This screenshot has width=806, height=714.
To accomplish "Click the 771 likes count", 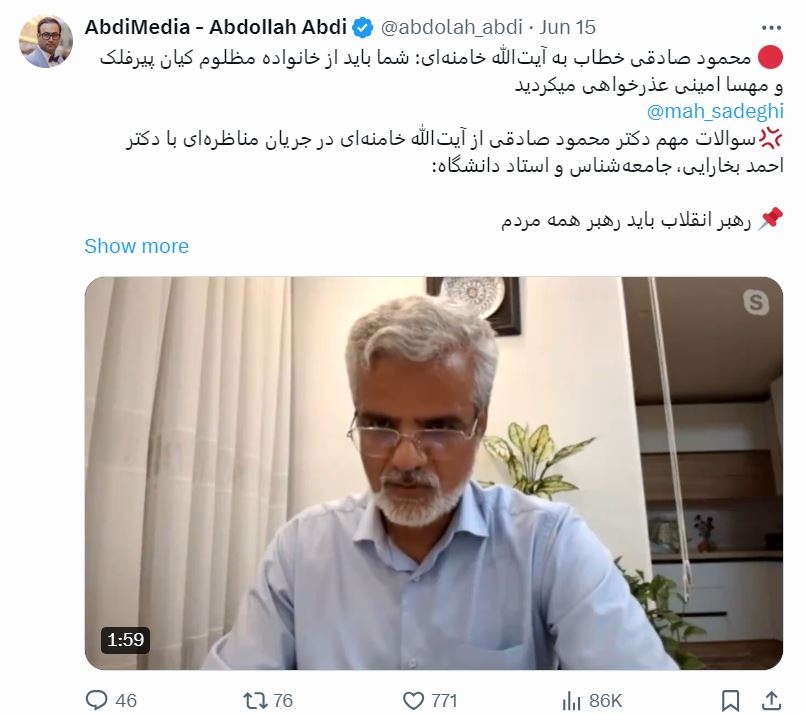I will pos(444,701).
